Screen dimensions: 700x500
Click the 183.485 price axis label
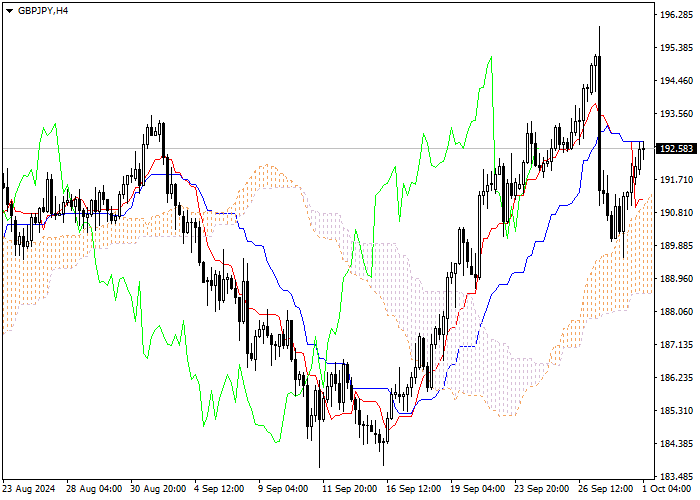pos(676,476)
